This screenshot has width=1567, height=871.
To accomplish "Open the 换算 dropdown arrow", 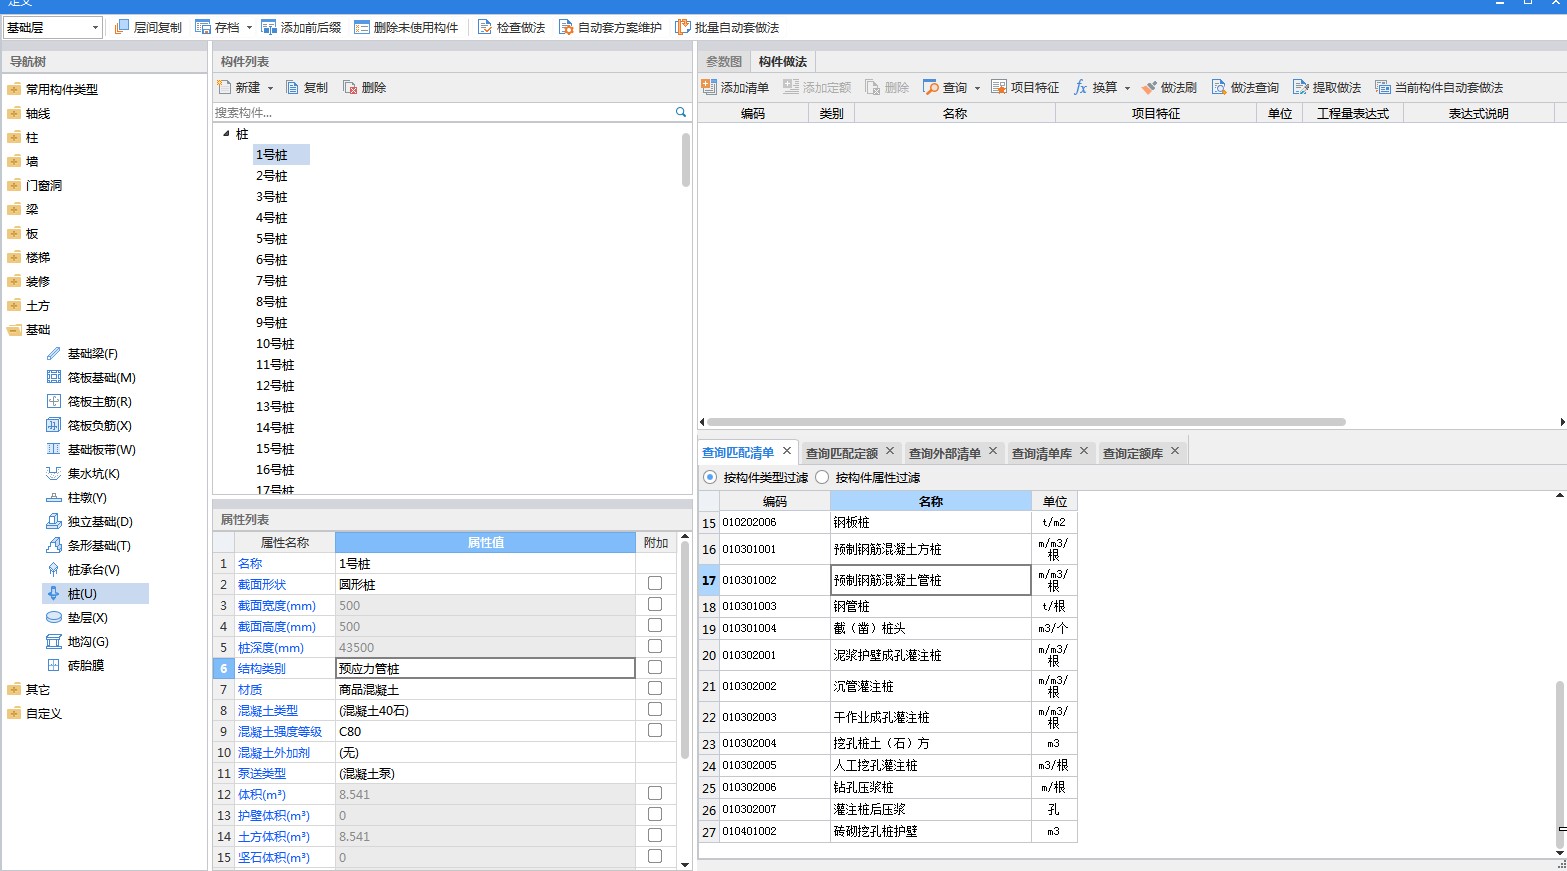I will (x=1127, y=88).
